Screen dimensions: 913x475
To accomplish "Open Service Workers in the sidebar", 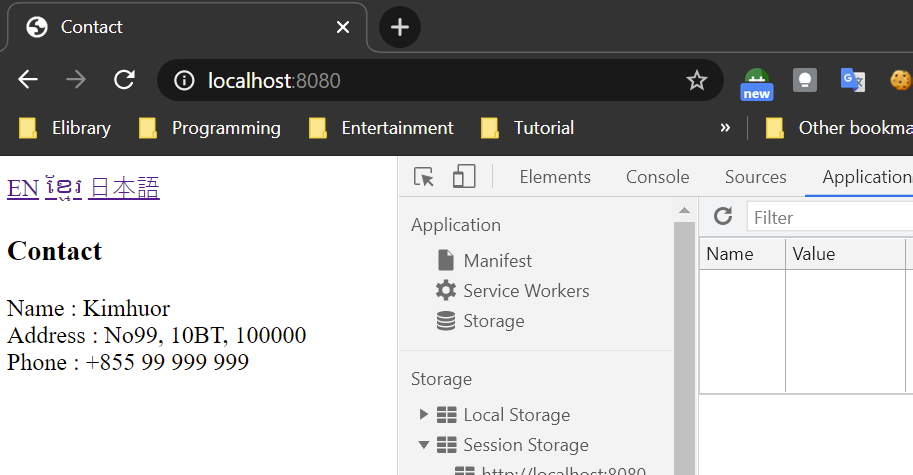I will 526,291.
